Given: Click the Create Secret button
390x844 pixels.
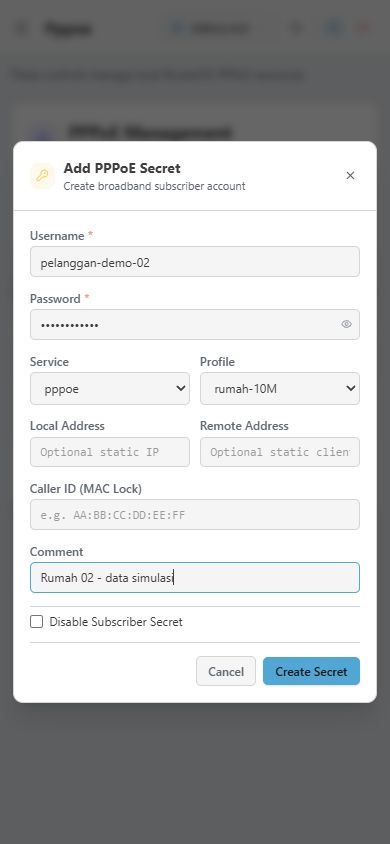Looking at the screenshot, I should coord(311,671).
